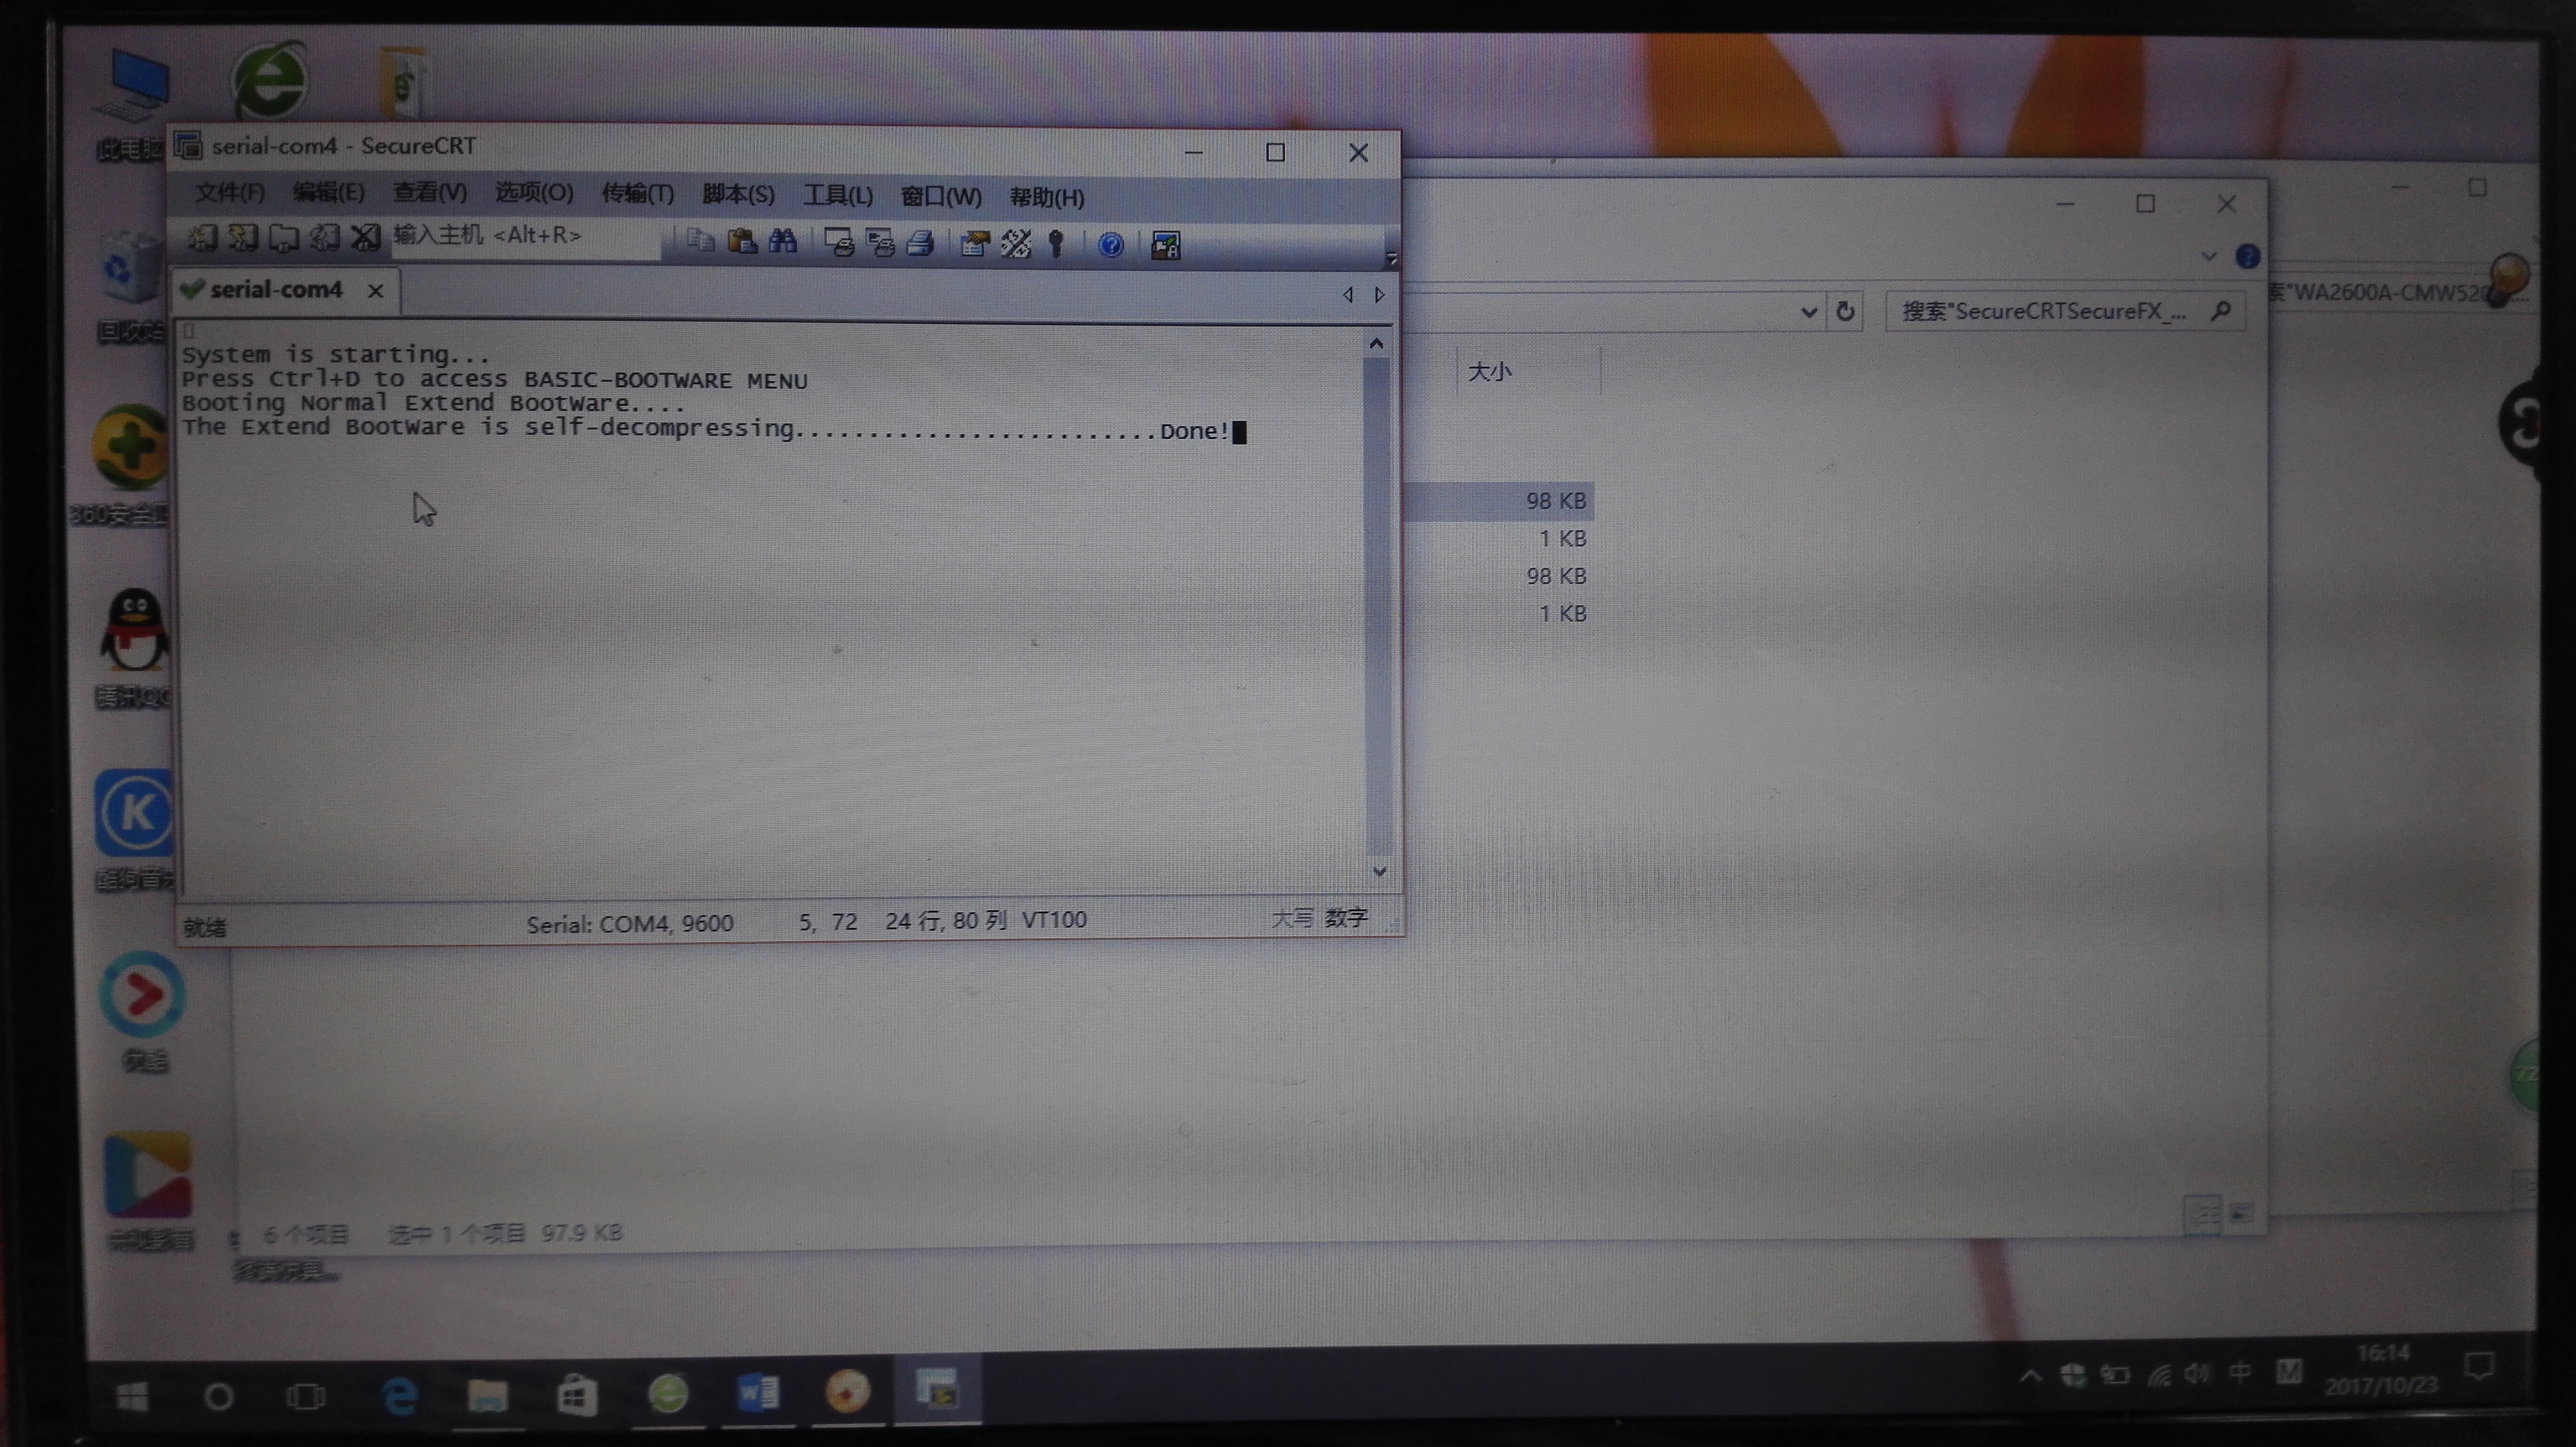Open Microsoft Edge from taskbar
This screenshot has height=1447, width=2576.
click(x=400, y=1395)
